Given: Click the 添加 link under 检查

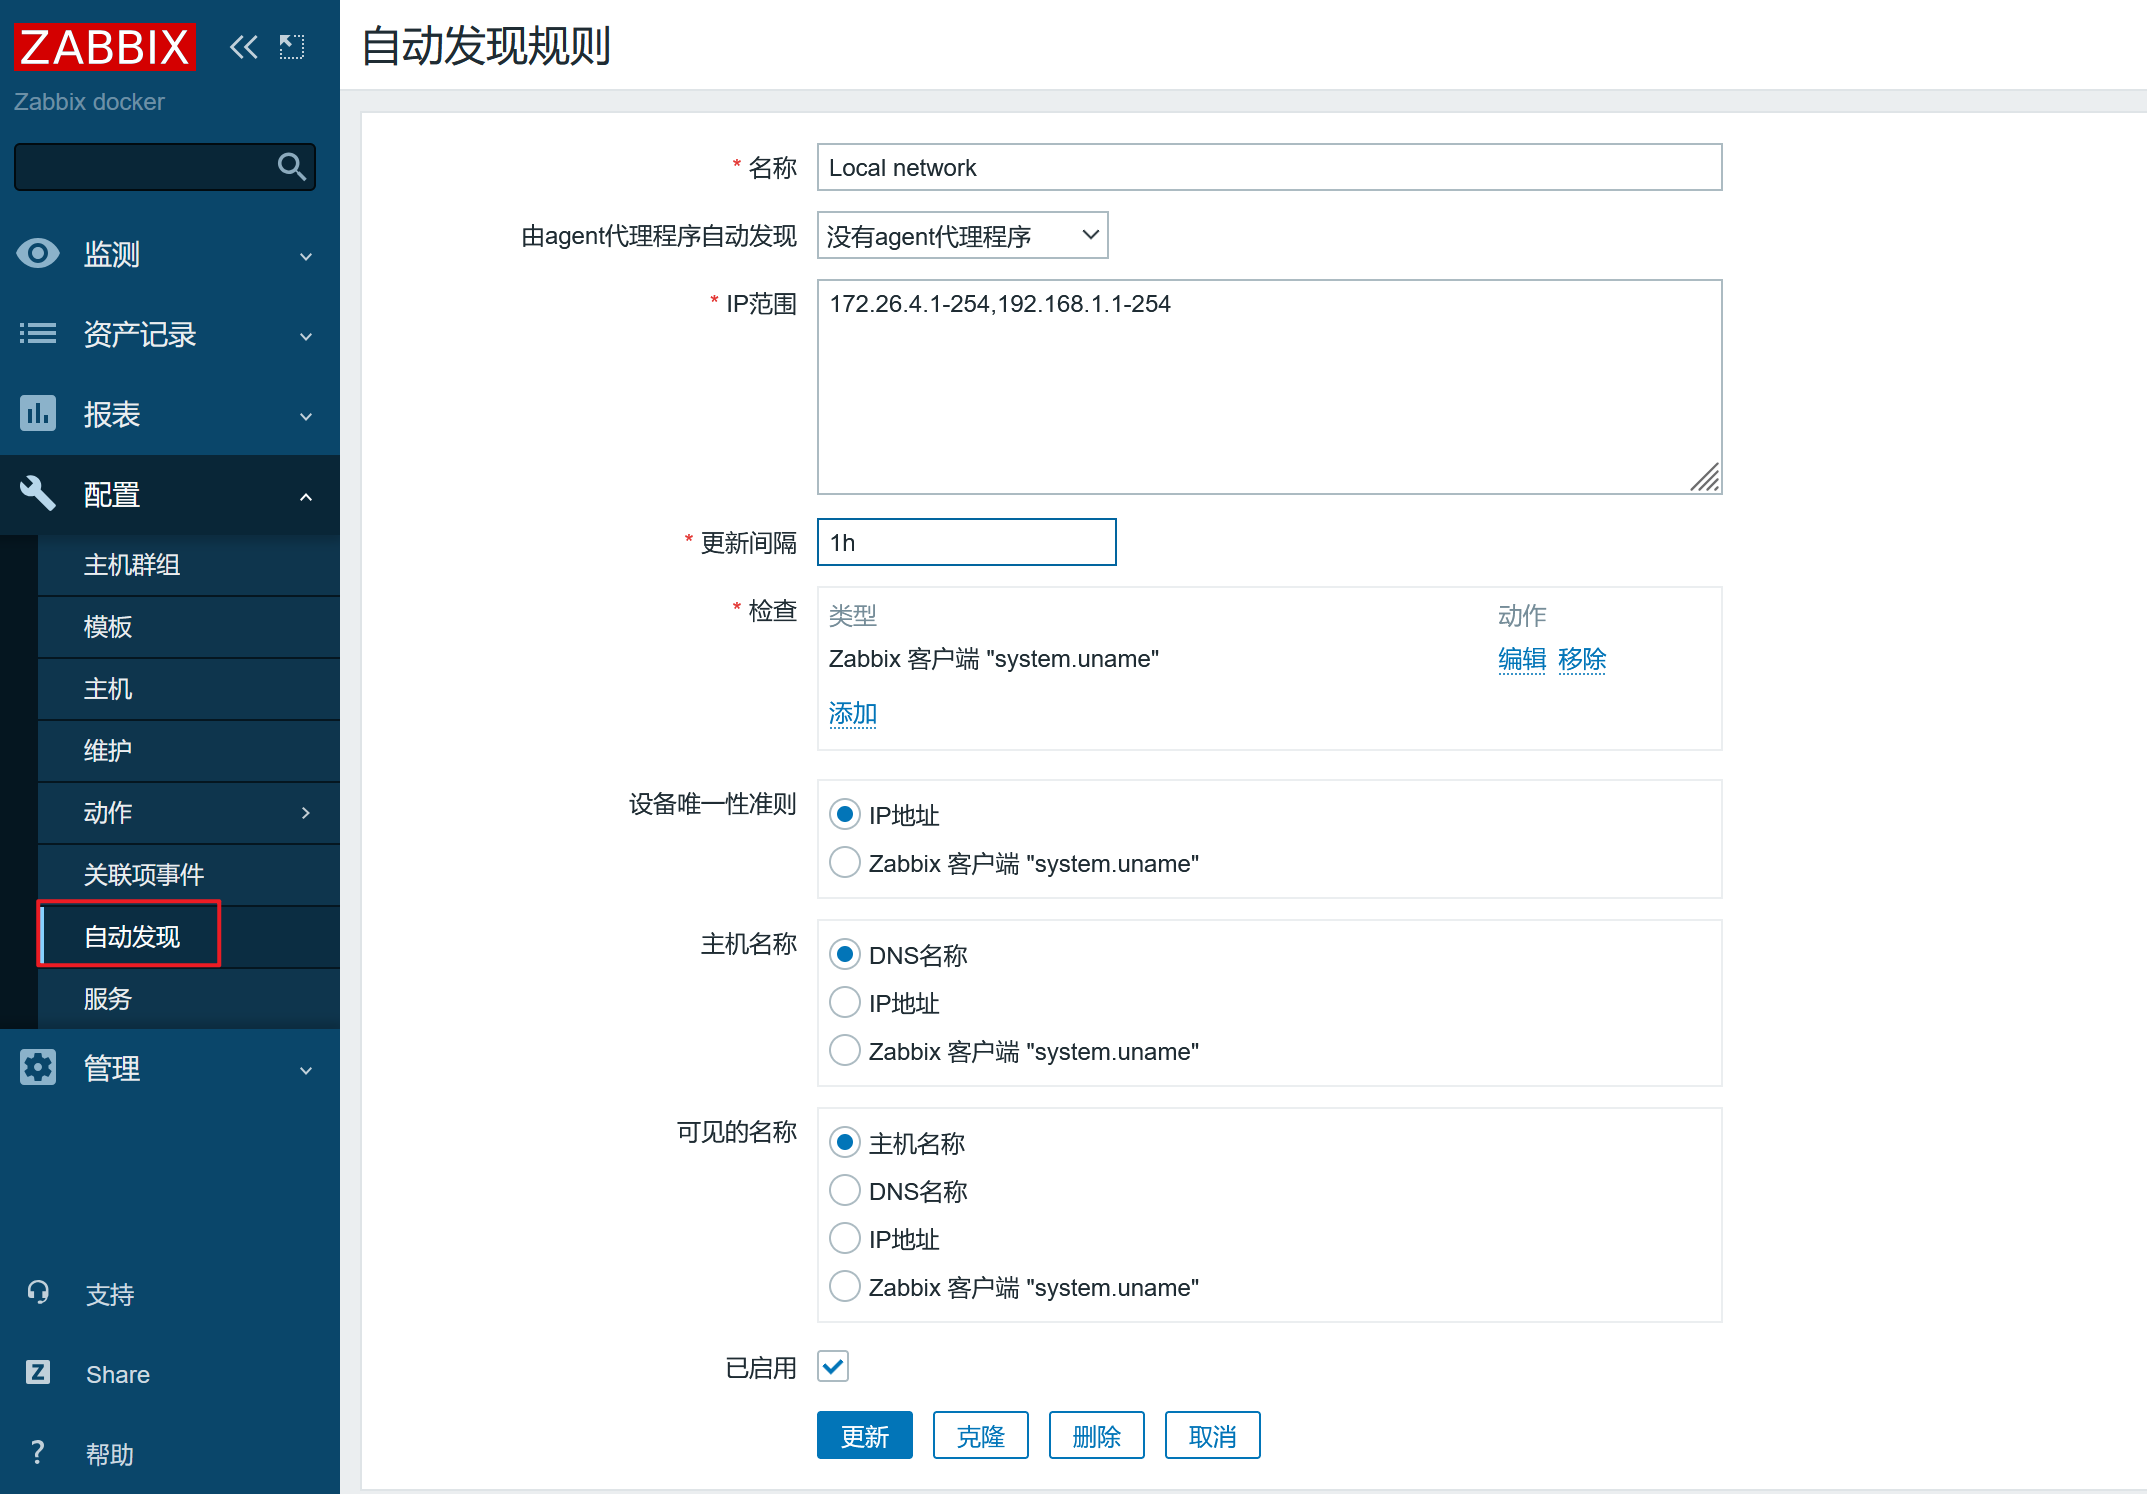Looking at the screenshot, I should (x=852, y=713).
